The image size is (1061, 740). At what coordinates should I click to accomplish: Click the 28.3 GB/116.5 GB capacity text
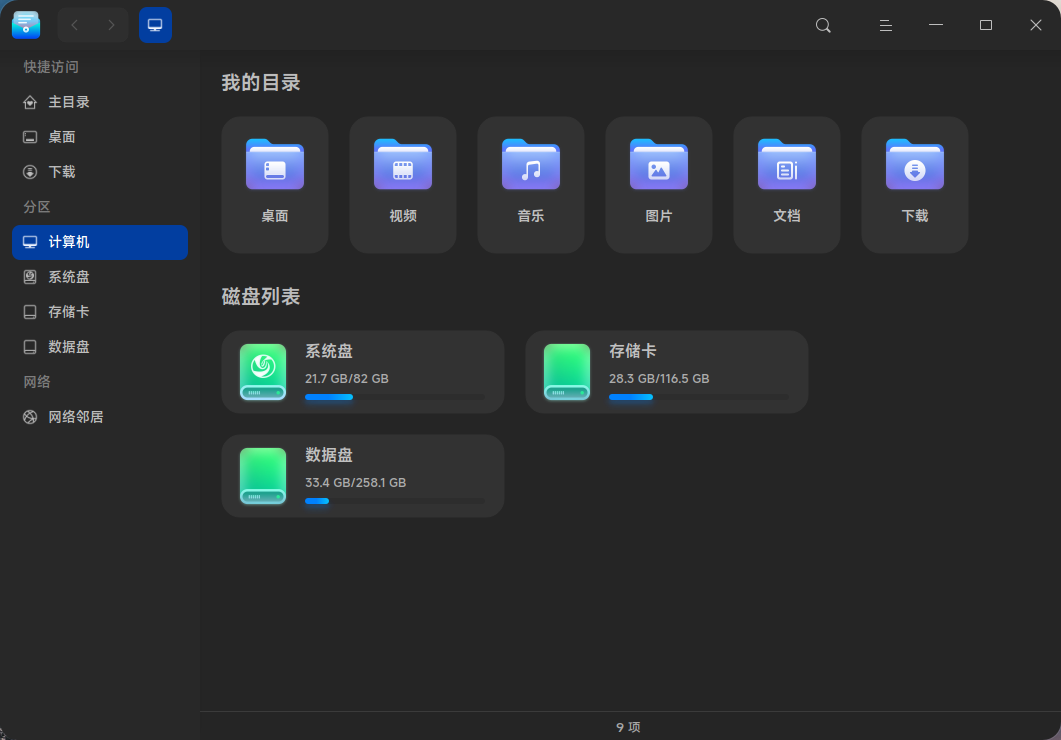(659, 379)
